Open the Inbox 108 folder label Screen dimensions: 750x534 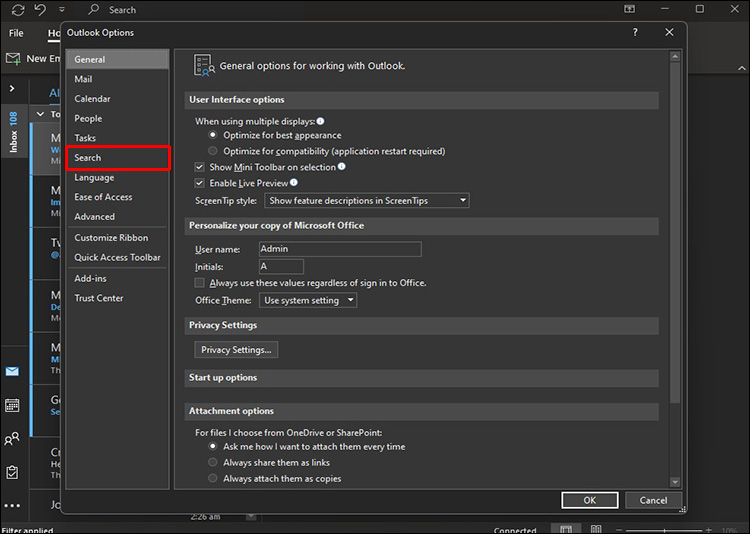13,132
